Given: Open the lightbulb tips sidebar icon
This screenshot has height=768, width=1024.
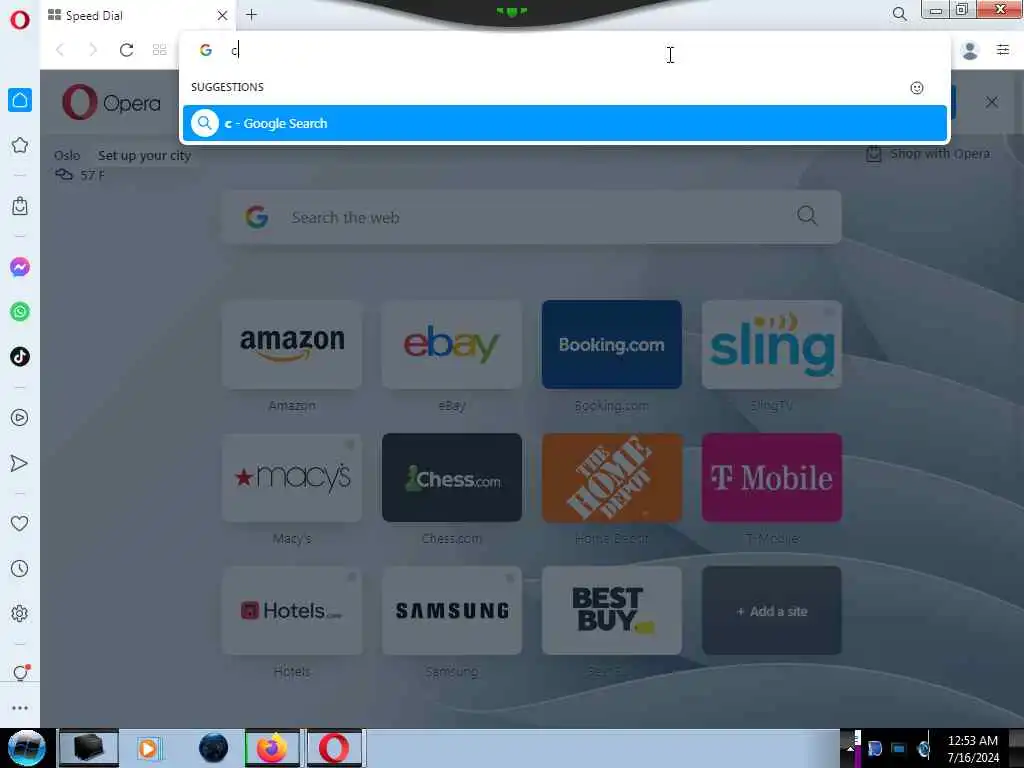Looking at the screenshot, I should 21,673.
